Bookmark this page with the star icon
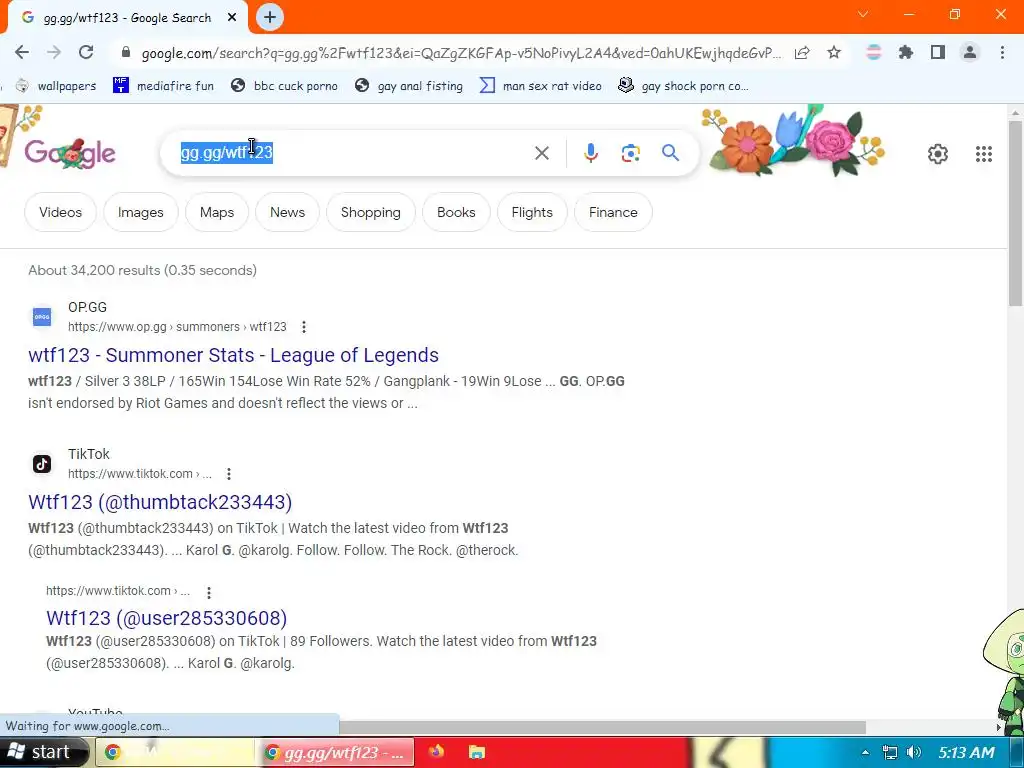This screenshot has width=1024, height=768. [834, 53]
